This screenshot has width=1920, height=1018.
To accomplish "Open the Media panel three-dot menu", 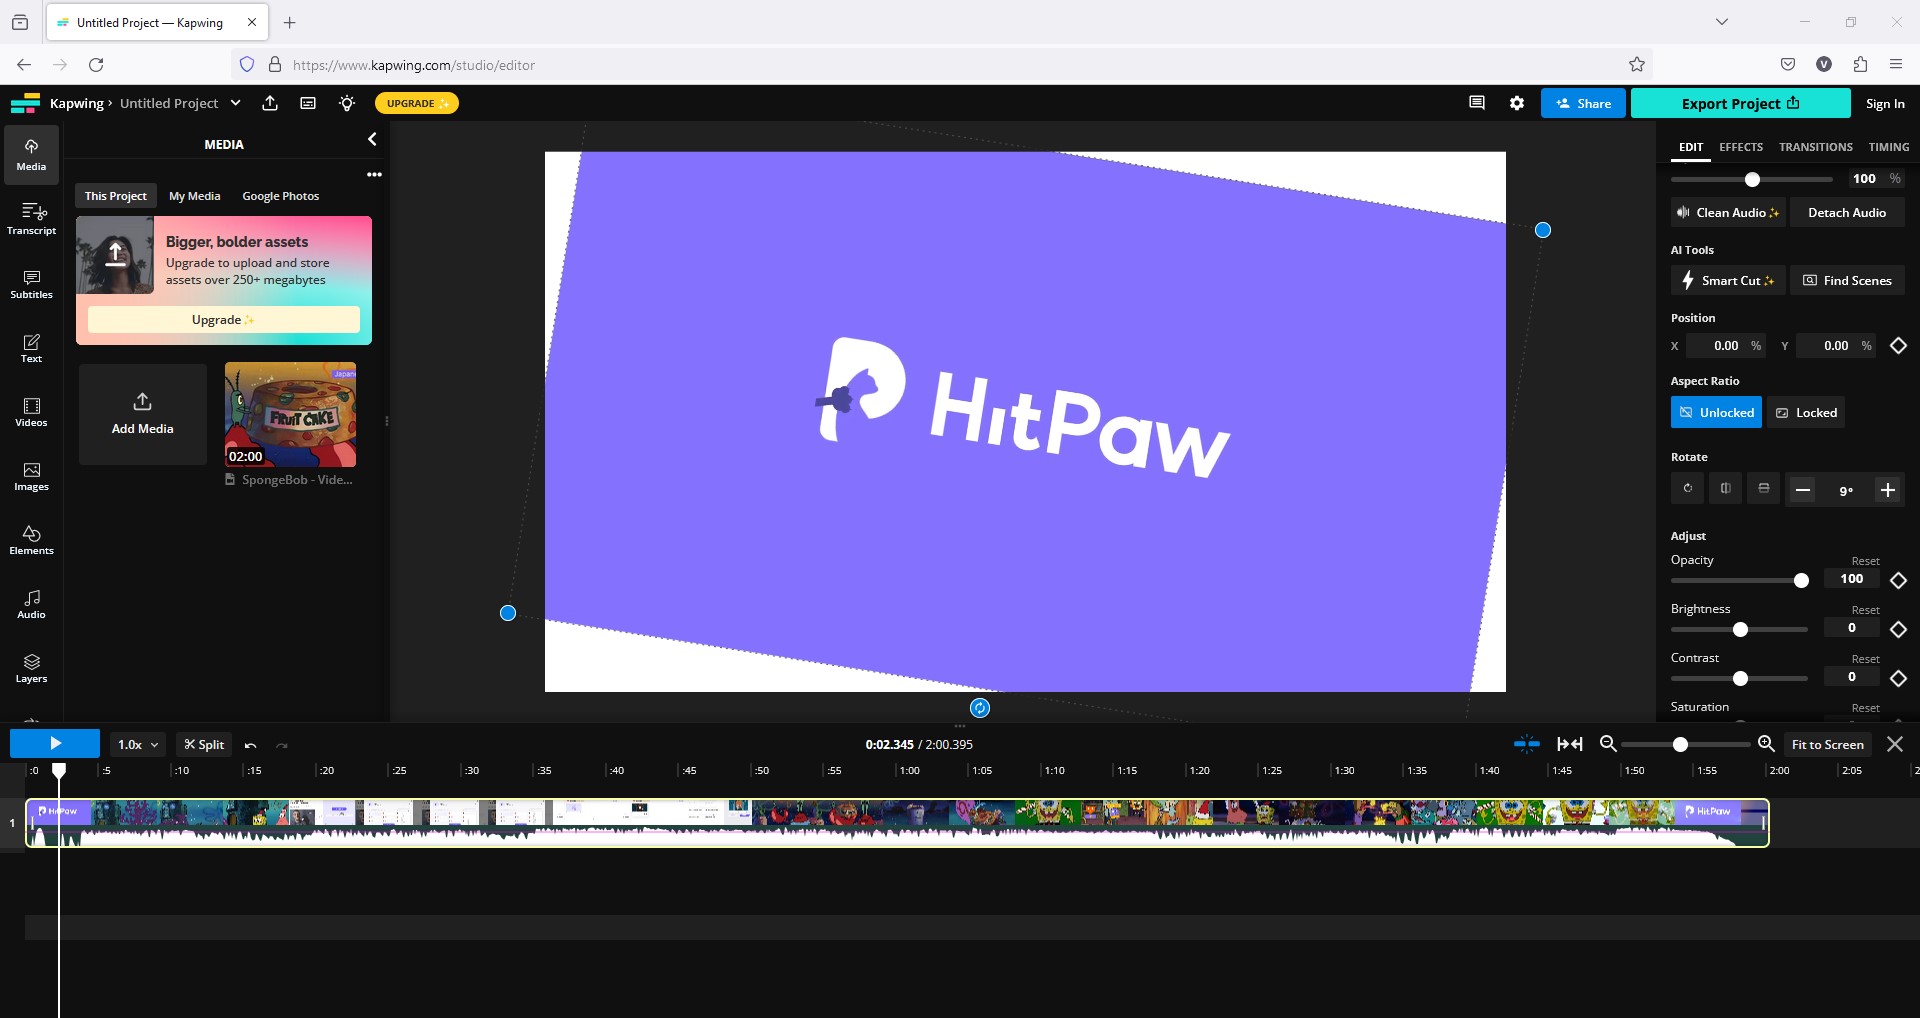I will (374, 174).
